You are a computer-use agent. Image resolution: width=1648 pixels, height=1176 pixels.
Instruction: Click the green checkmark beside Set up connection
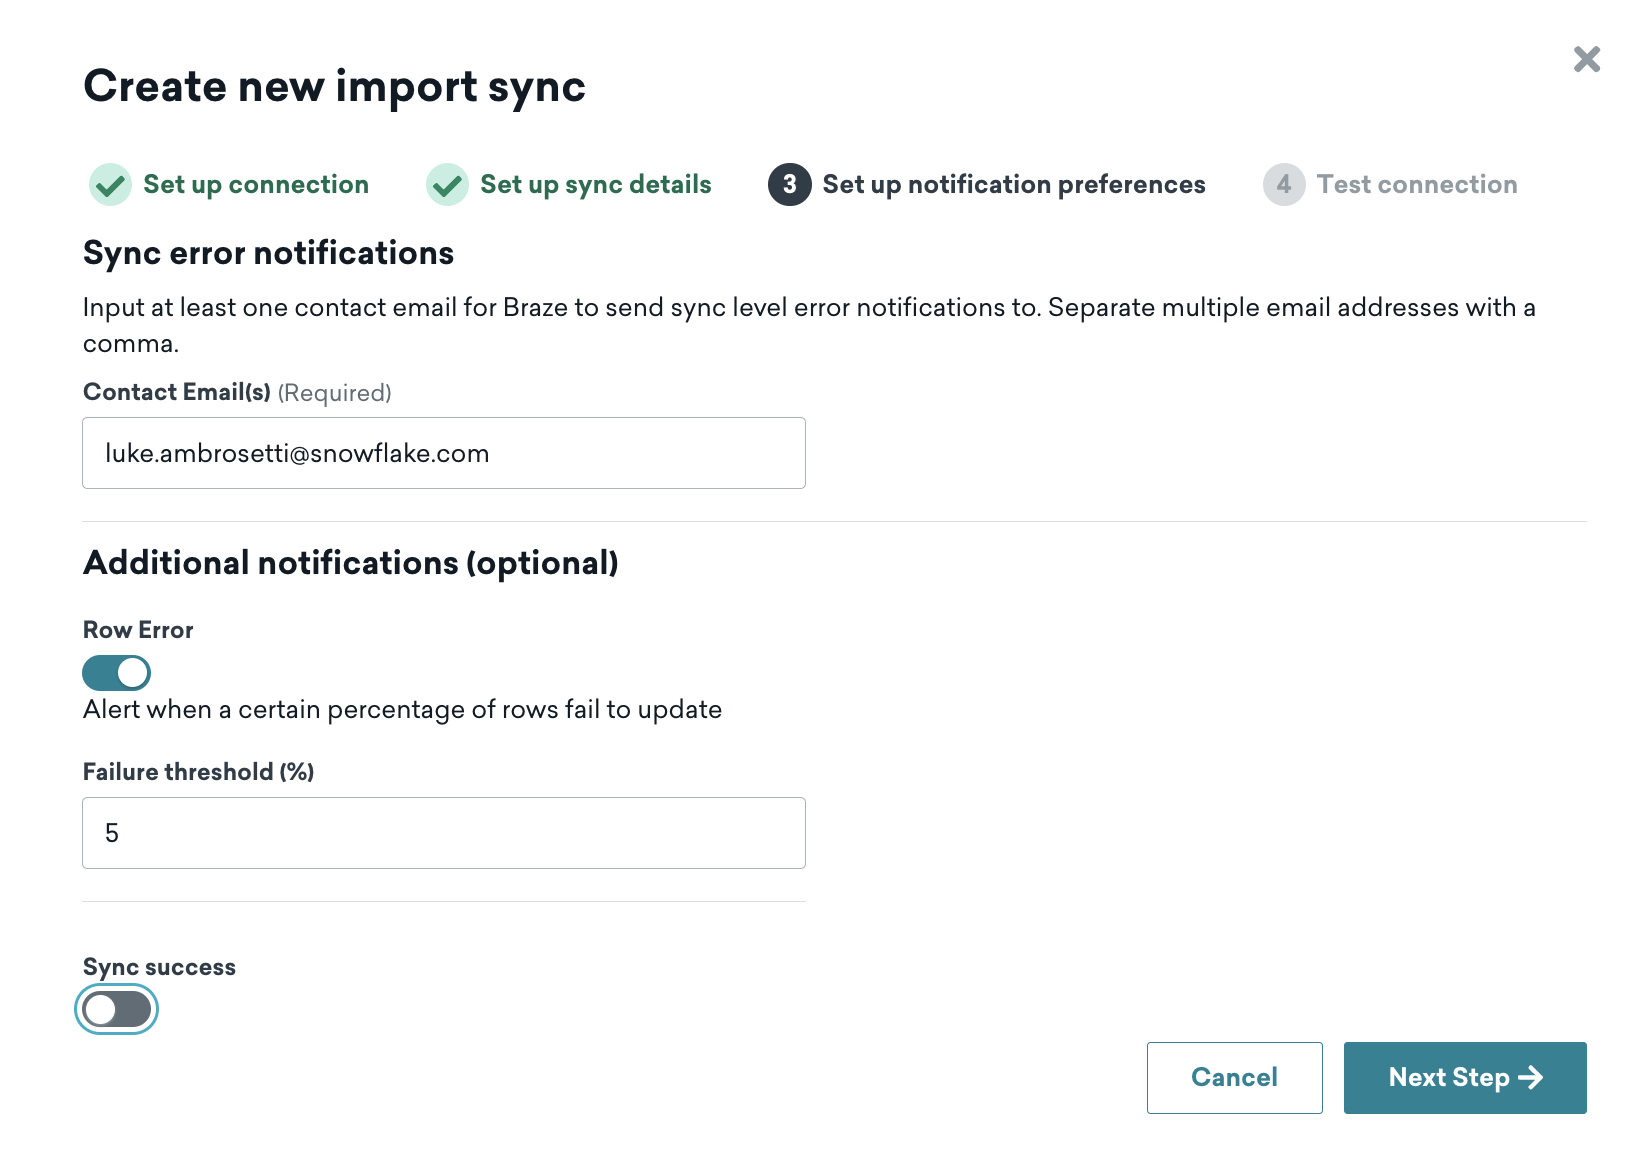click(x=110, y=185)
